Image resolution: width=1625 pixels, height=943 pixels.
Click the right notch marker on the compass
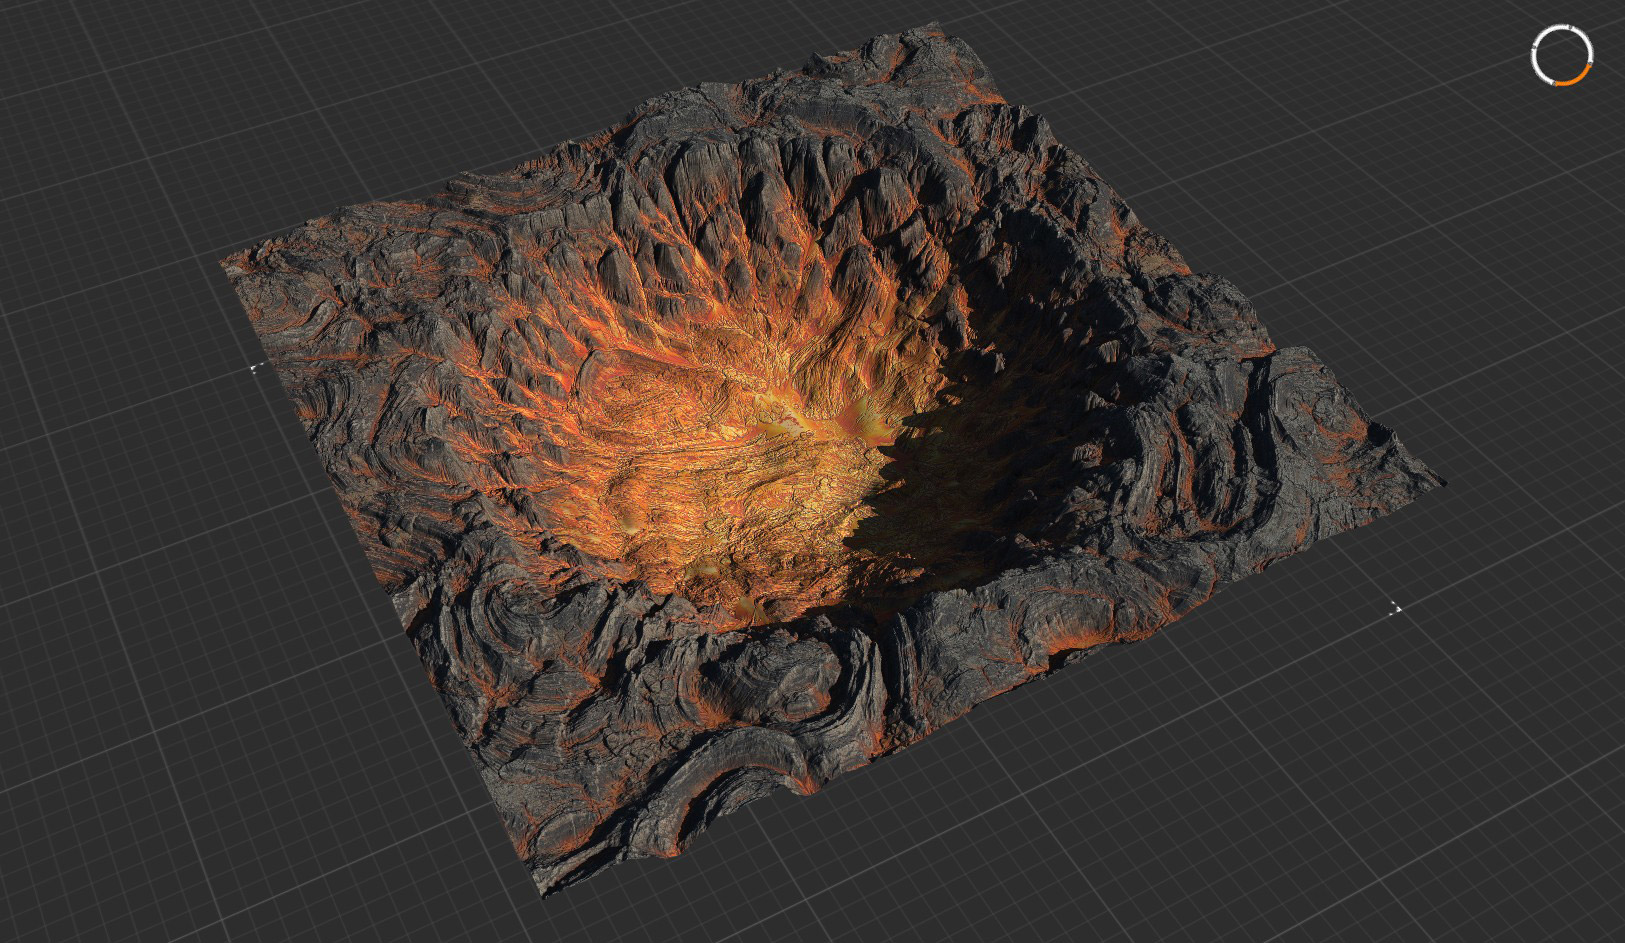pos(1590,61)
